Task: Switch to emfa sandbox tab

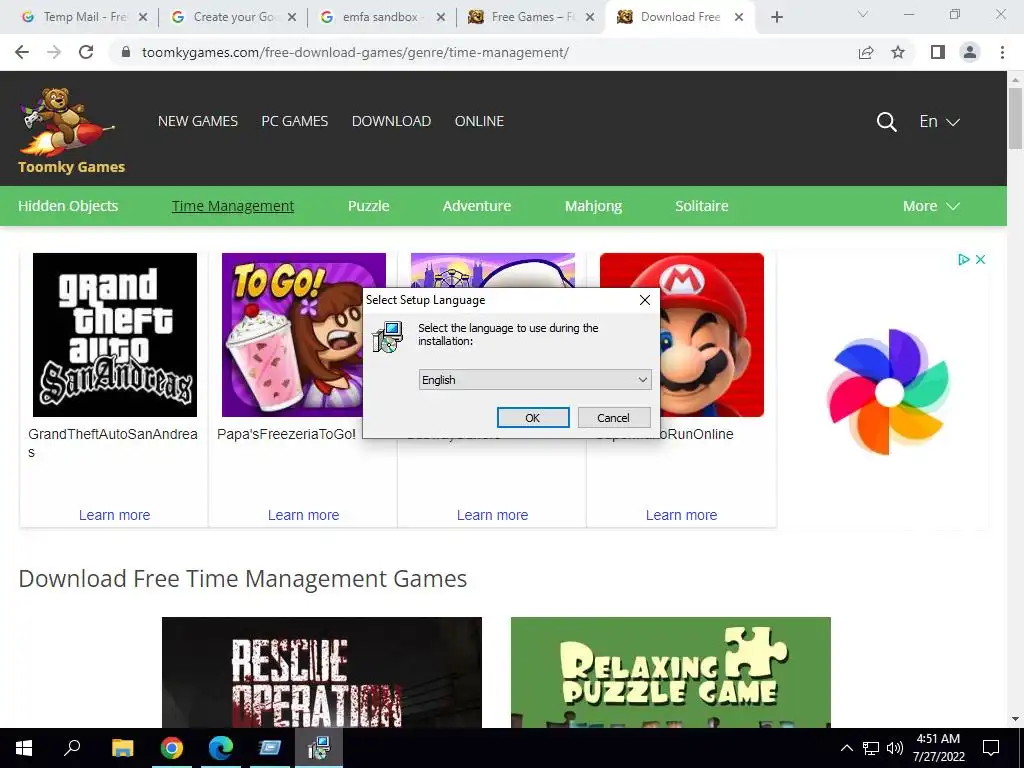Action: 382,17
